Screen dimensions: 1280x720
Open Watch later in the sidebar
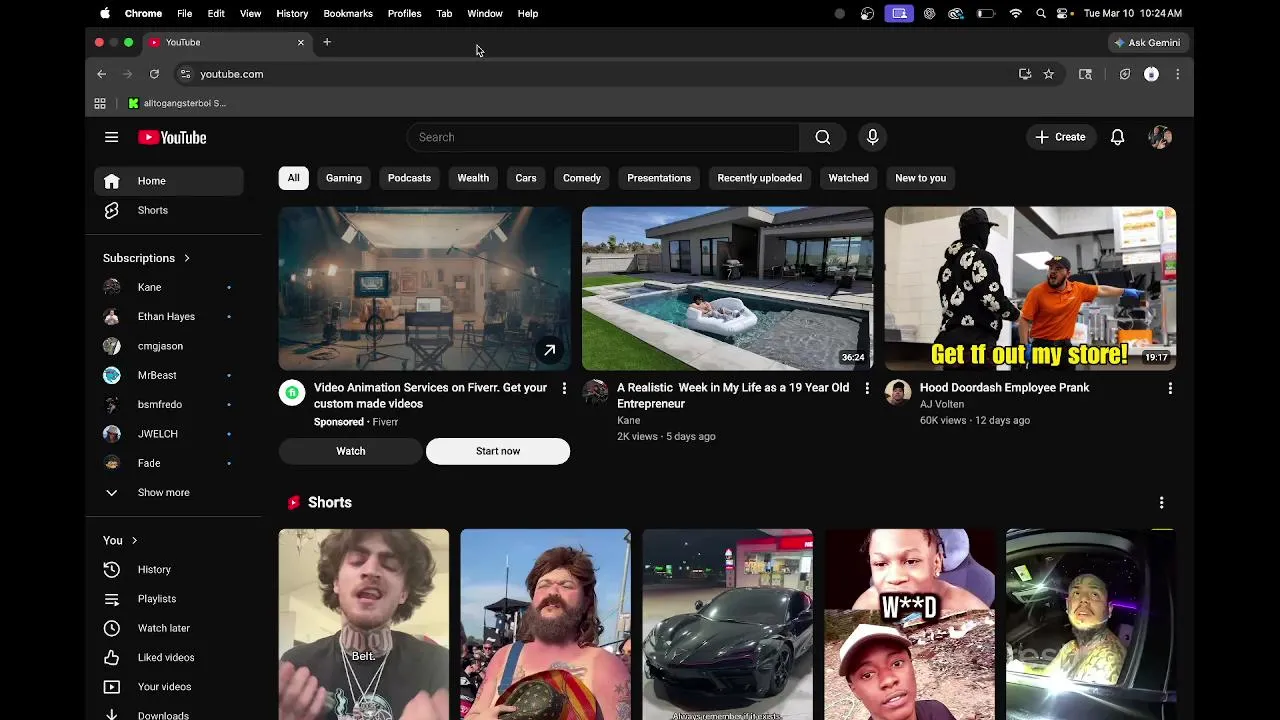(x=169, y=628)
